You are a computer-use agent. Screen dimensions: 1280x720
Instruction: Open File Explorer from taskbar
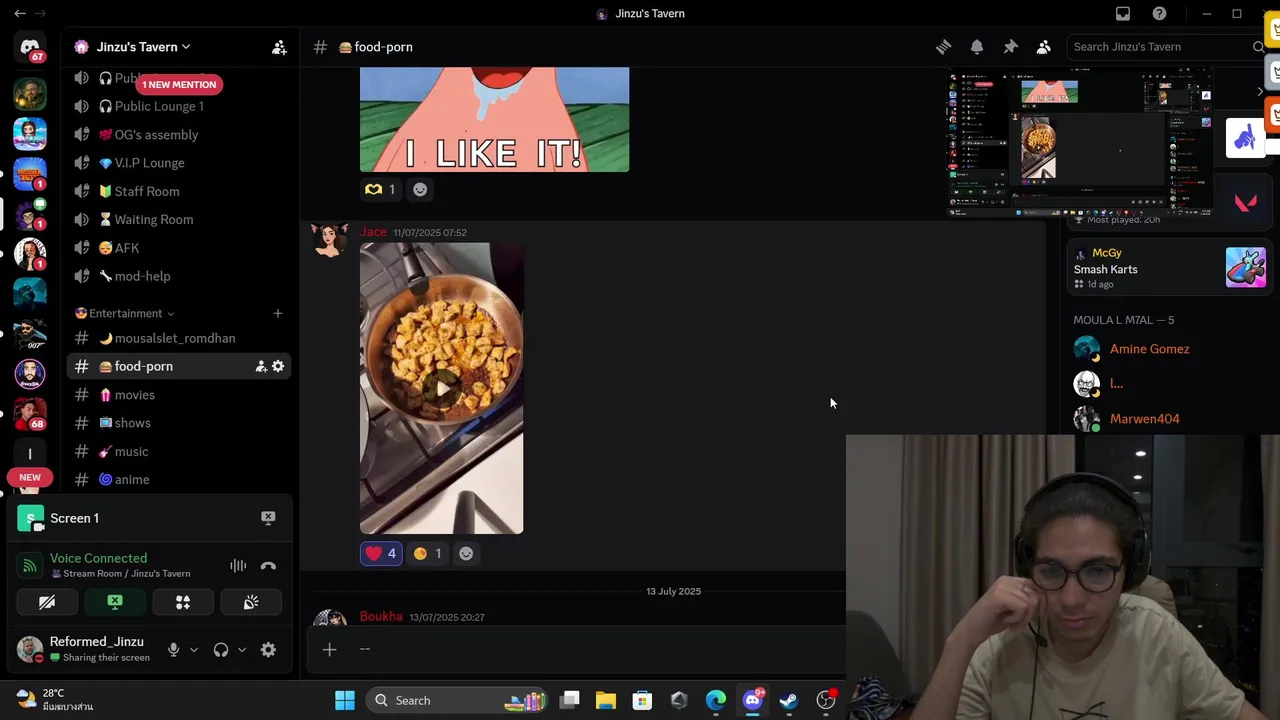click(606, 700)
